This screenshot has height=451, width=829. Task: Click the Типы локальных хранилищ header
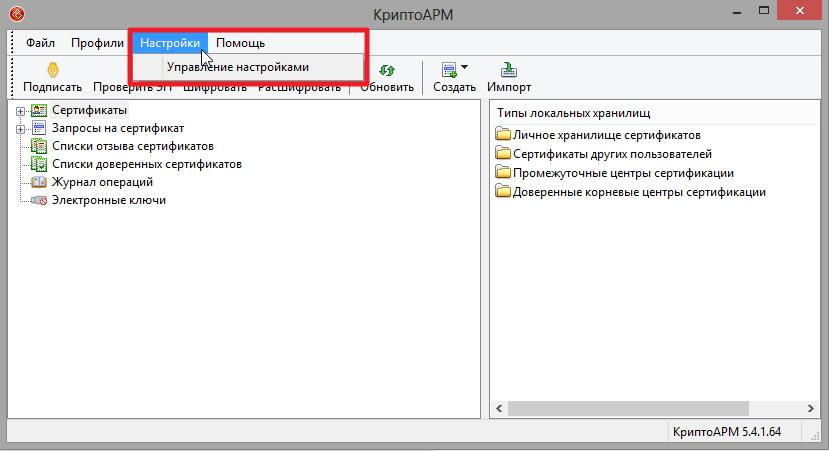click(x=574, y=113)
